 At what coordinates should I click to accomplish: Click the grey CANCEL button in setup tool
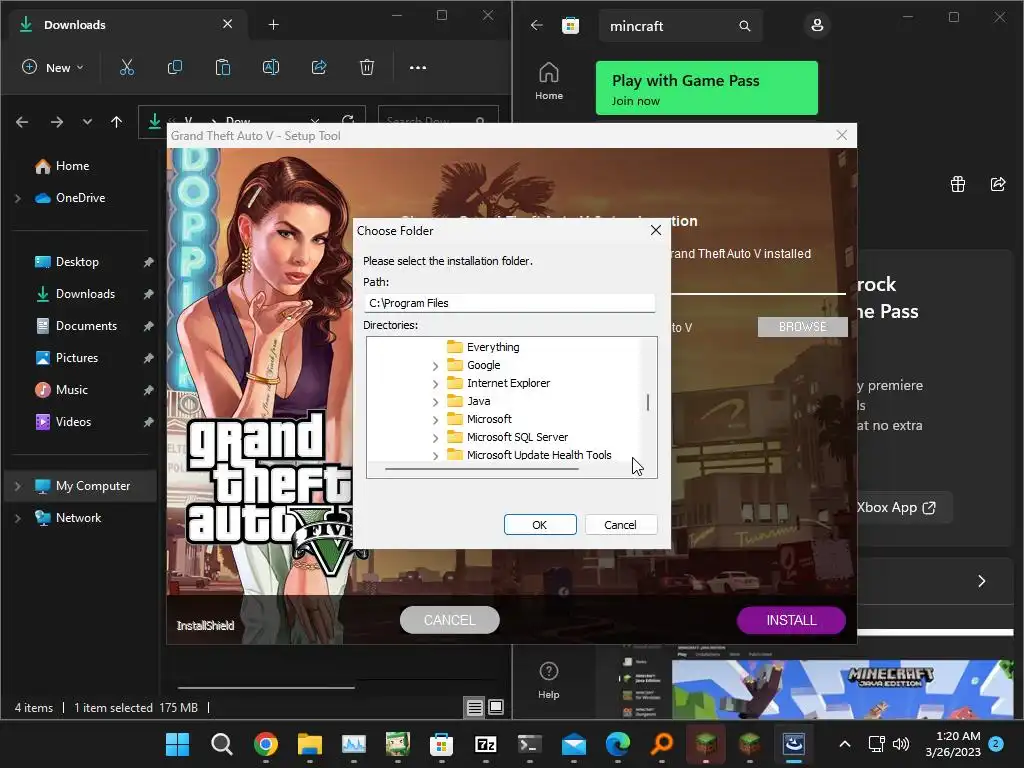(x=449, y=620)
